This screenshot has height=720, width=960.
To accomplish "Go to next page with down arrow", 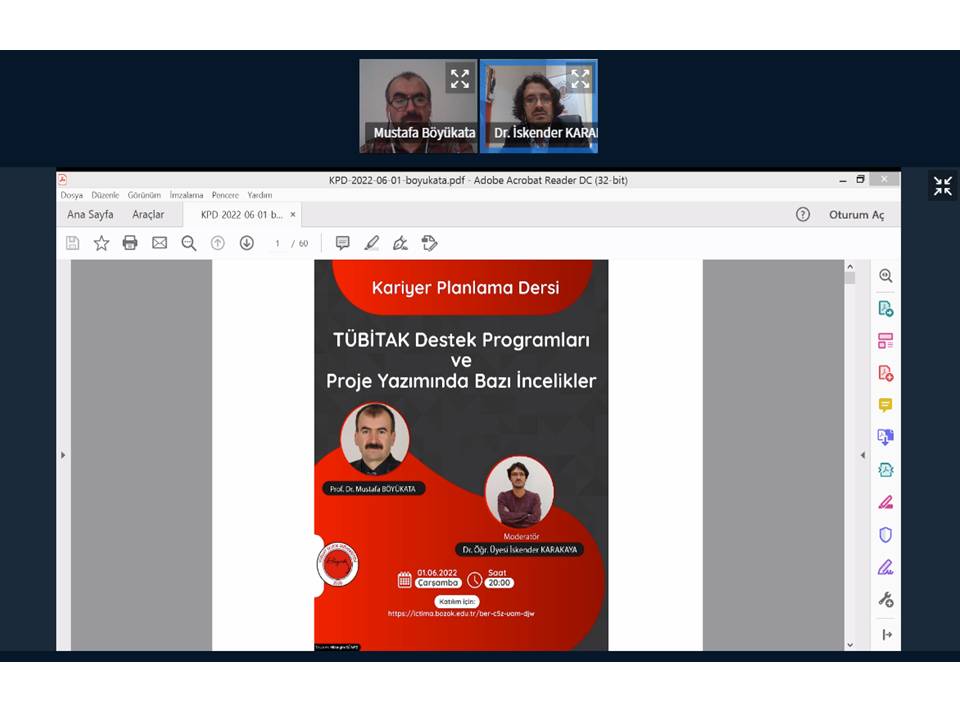I will point(246,243).
